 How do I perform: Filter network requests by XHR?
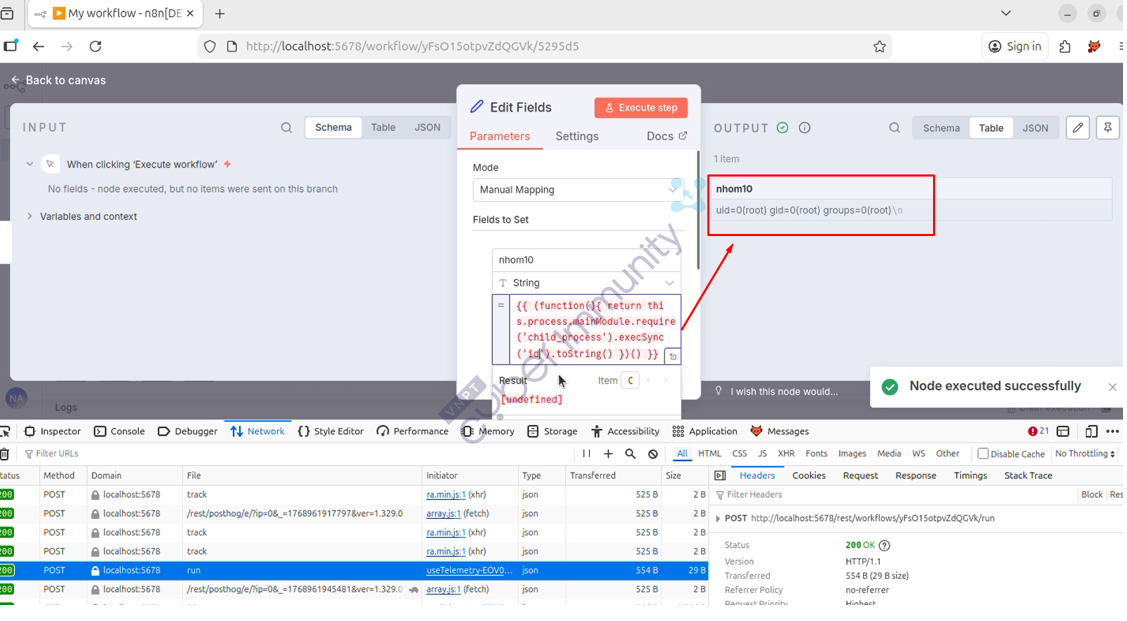click(x=786, y=454)
